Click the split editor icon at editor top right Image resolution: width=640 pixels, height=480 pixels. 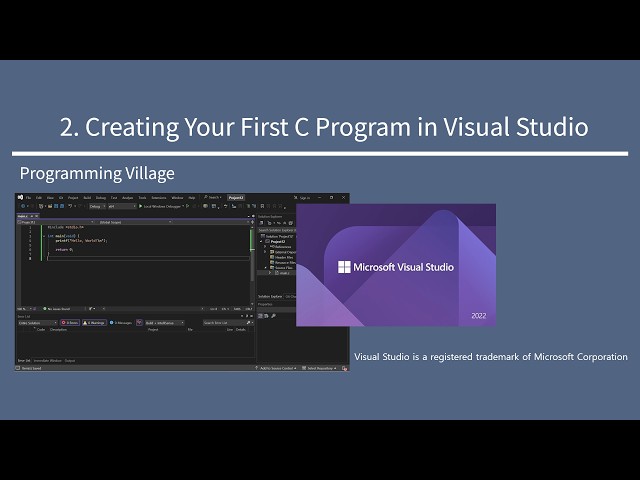pyautogui.click(x=252, y=222)
